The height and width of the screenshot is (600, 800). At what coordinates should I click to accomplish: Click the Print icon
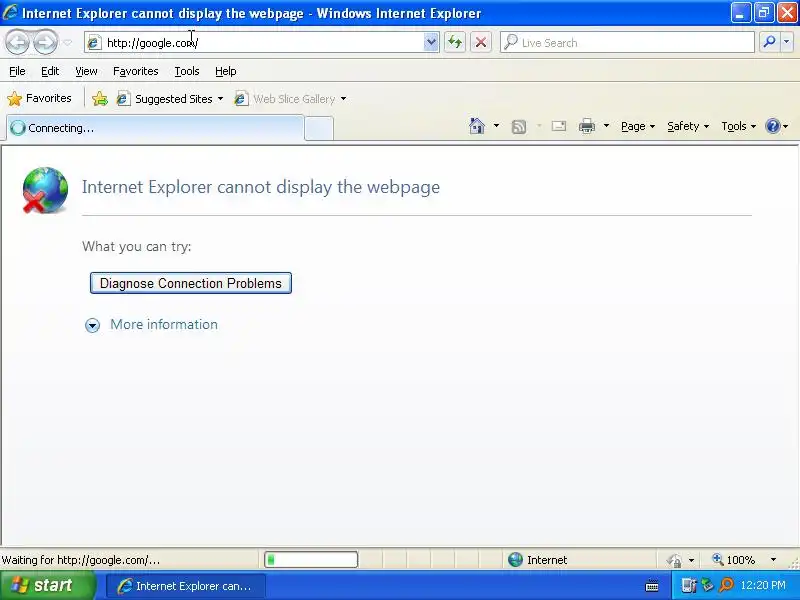click(x=587, y=126)
